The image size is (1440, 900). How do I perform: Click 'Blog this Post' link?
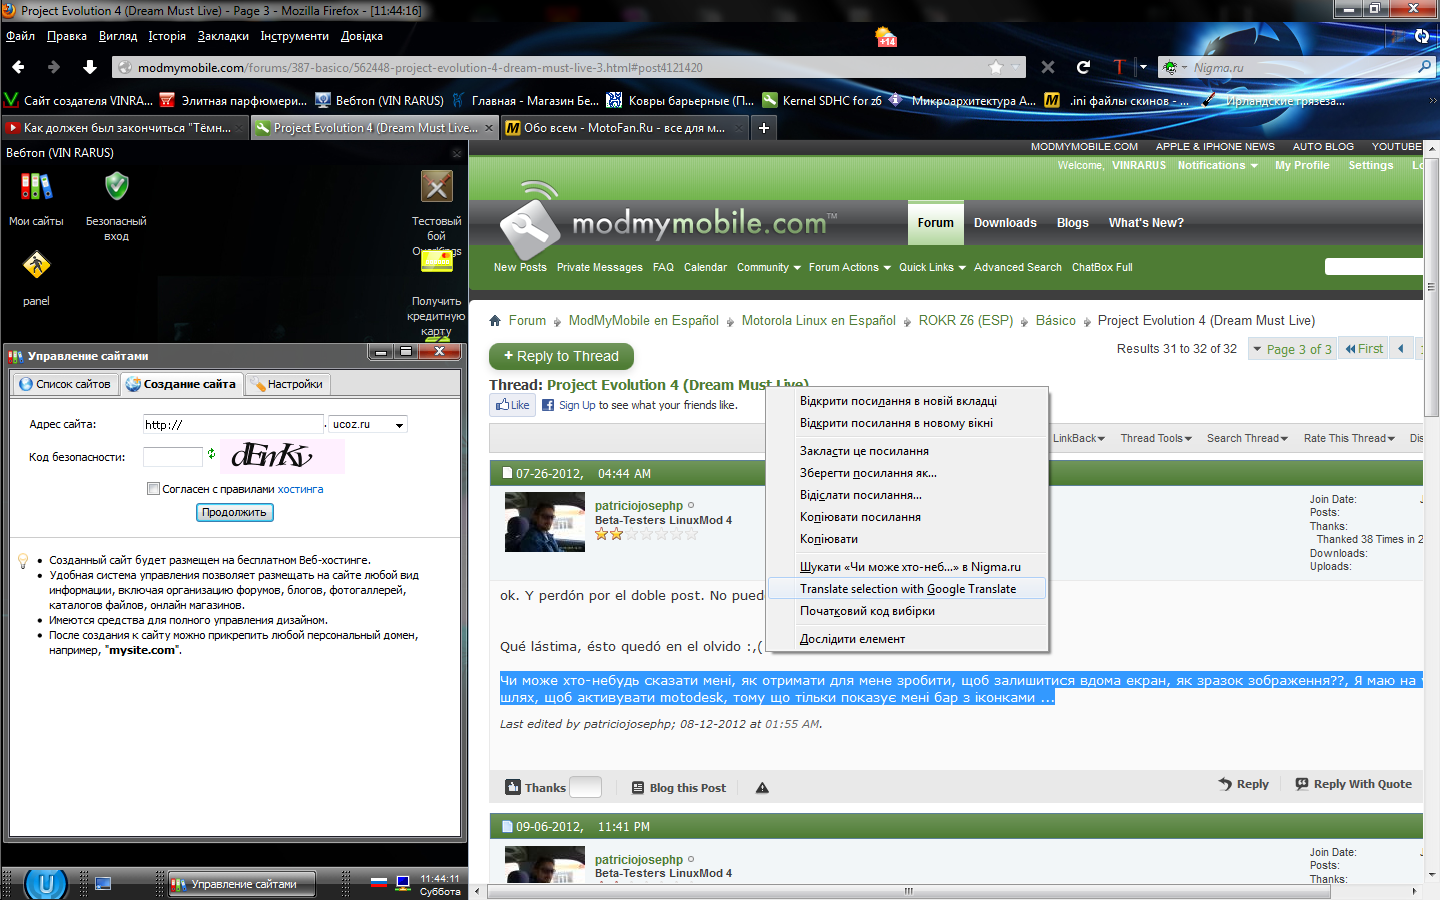coord(679,788)
